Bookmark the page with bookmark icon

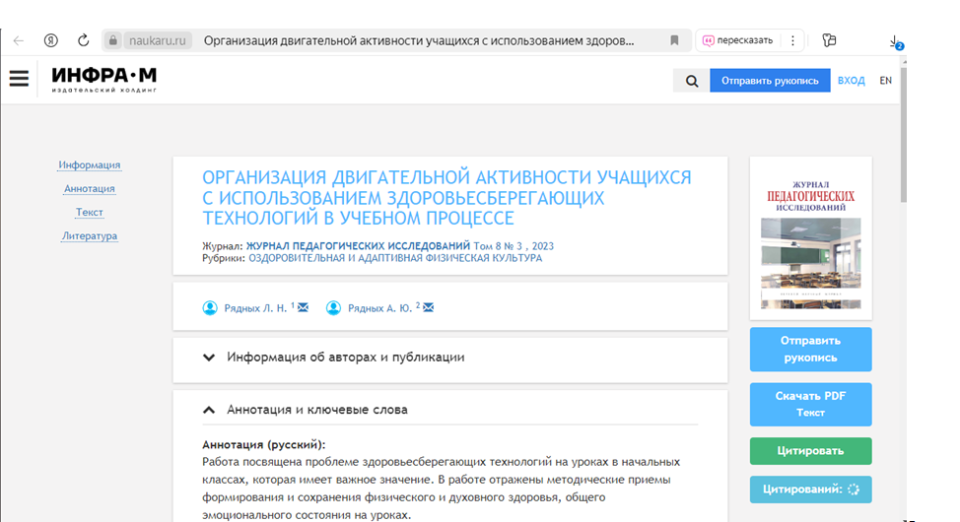(674, 41)
